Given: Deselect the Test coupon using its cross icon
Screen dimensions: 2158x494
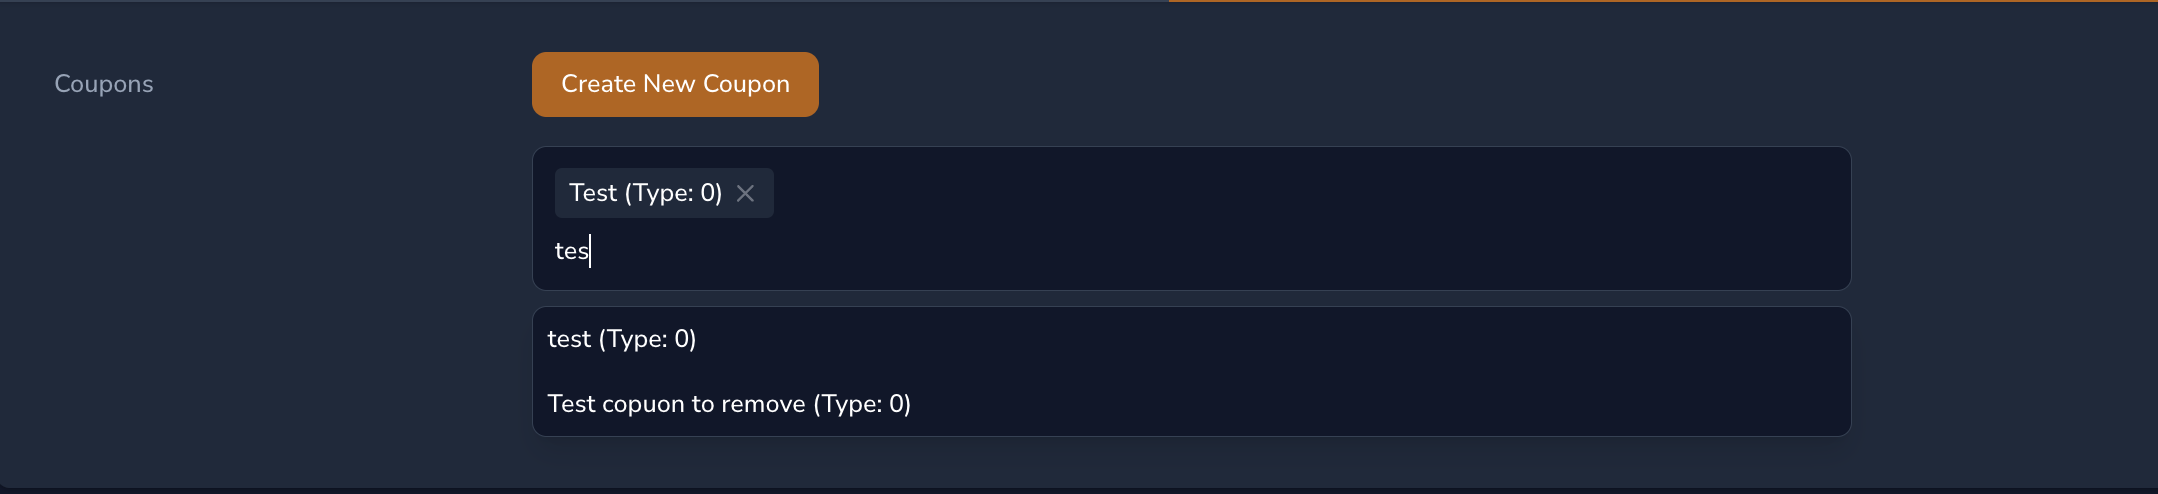Looking at the screenshot, I should coord(745,193).
